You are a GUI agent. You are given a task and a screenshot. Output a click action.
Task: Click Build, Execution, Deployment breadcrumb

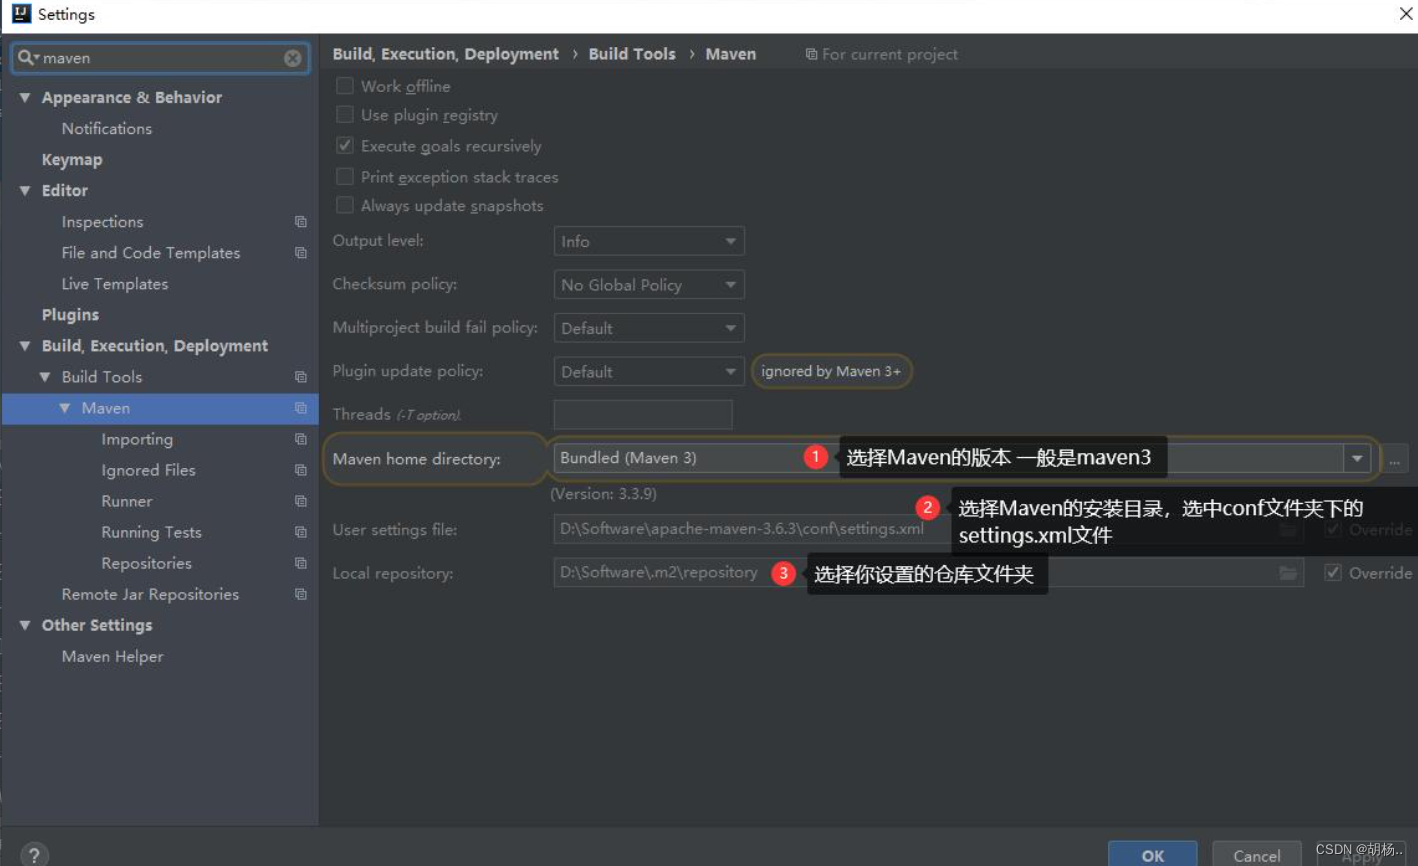pos(446,54)
